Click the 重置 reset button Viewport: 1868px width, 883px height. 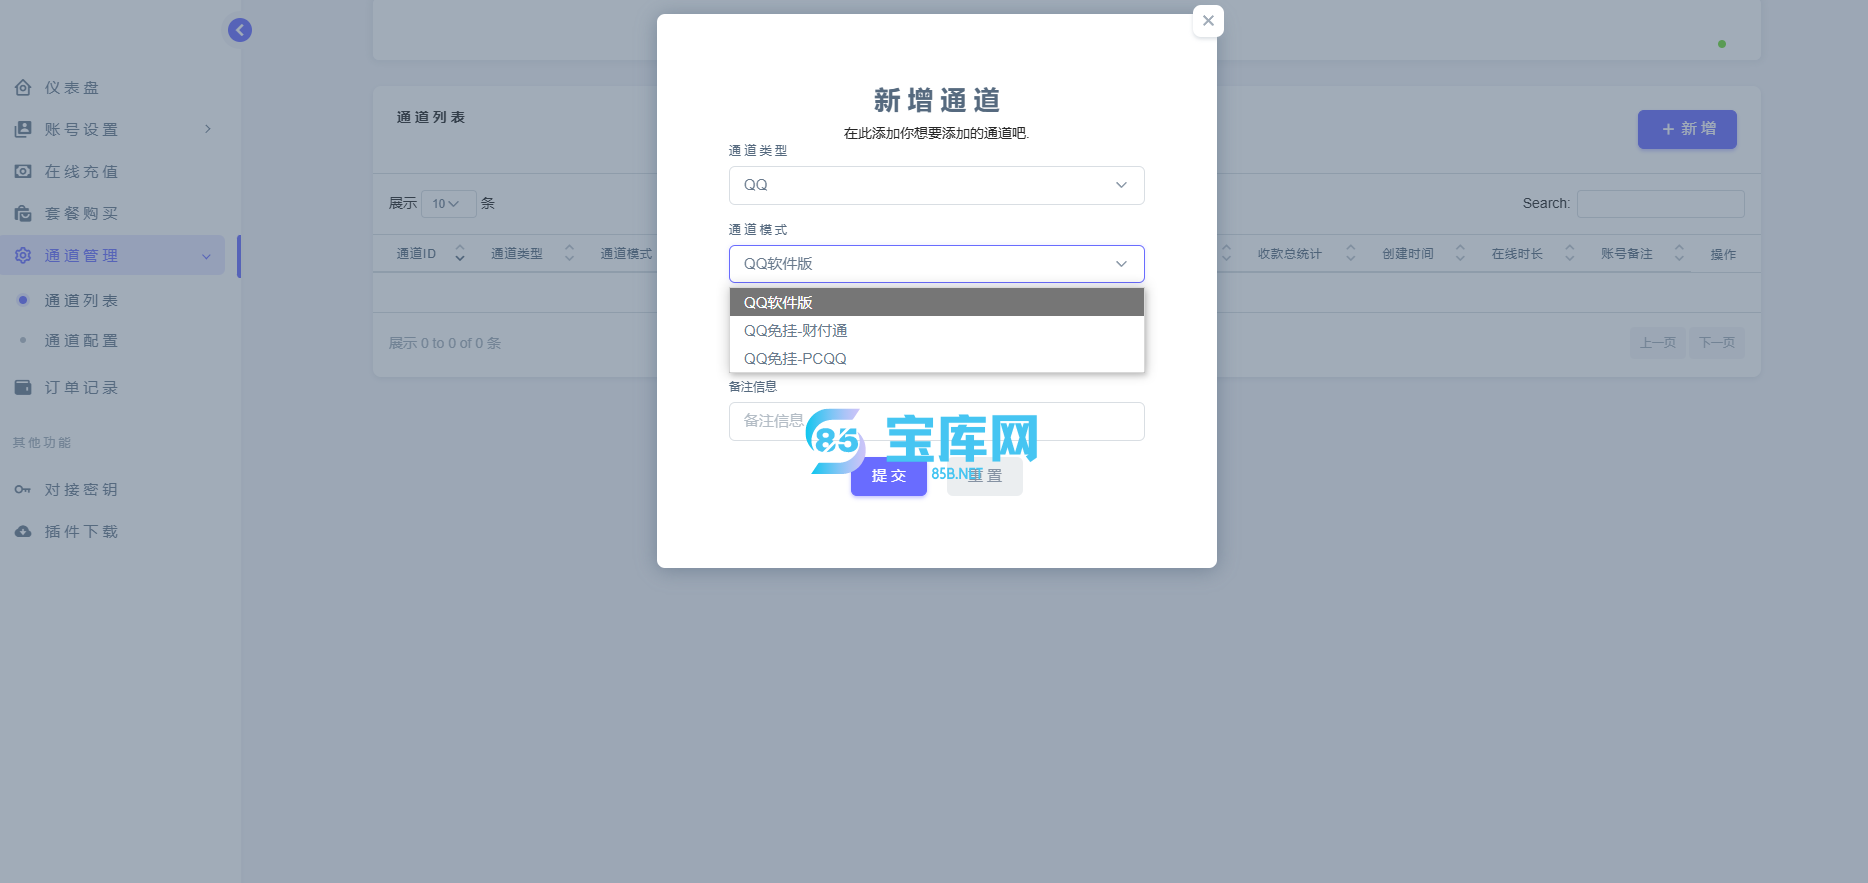985,476
